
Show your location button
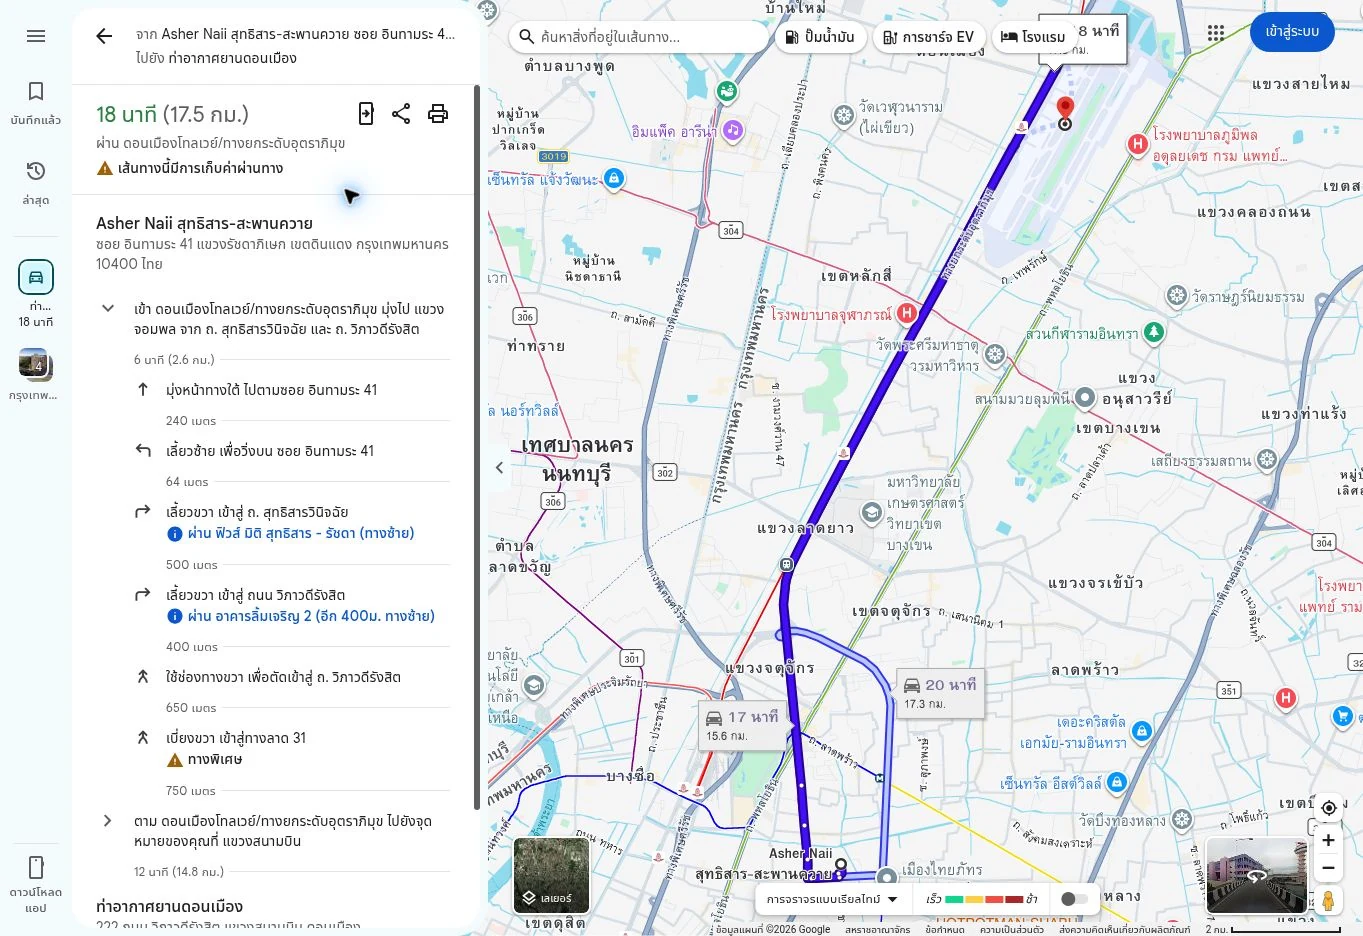pos(1328,808)
